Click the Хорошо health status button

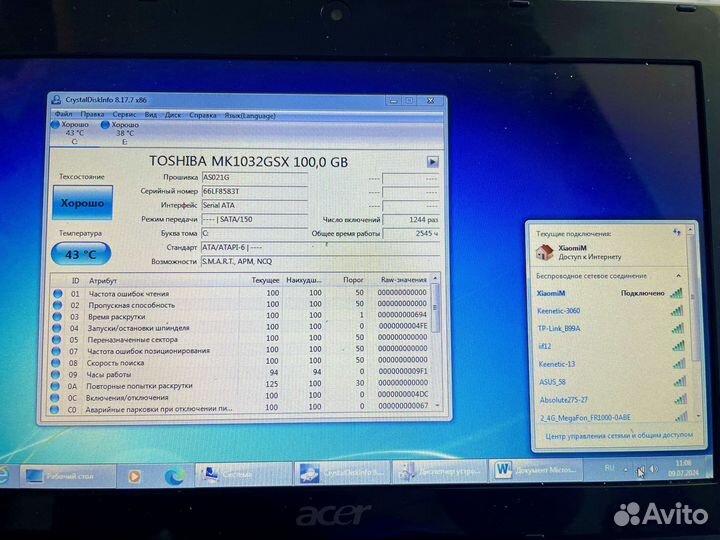coord(83,202)
